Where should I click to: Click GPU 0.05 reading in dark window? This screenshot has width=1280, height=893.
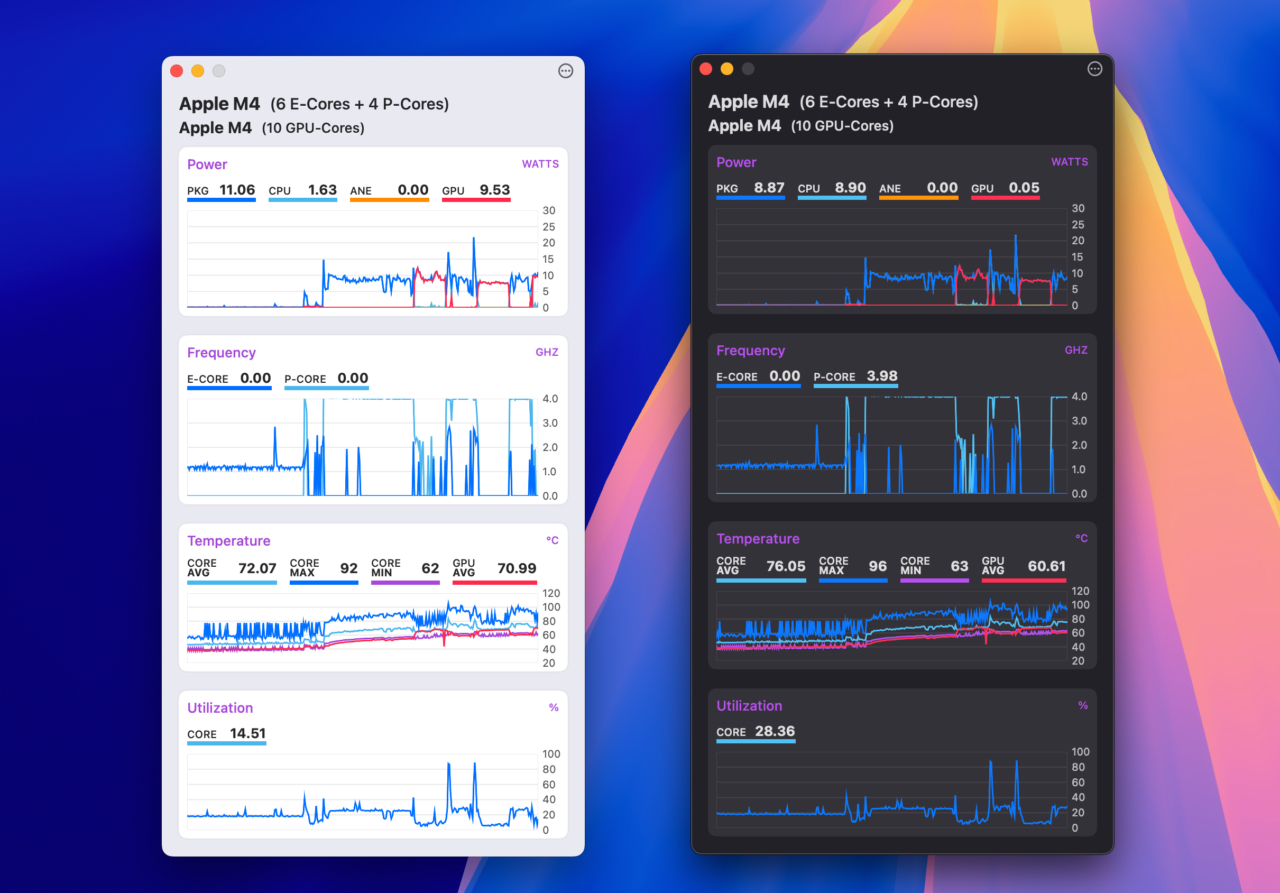1005,189
